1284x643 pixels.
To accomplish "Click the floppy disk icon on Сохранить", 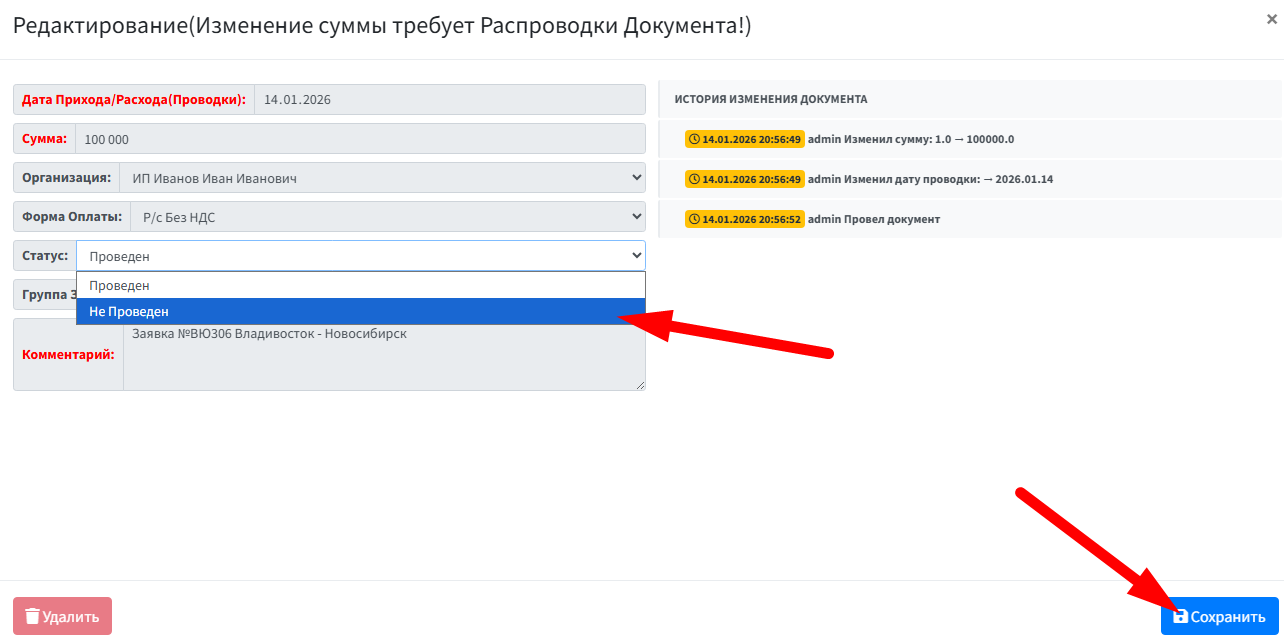I will [1180, 616].
